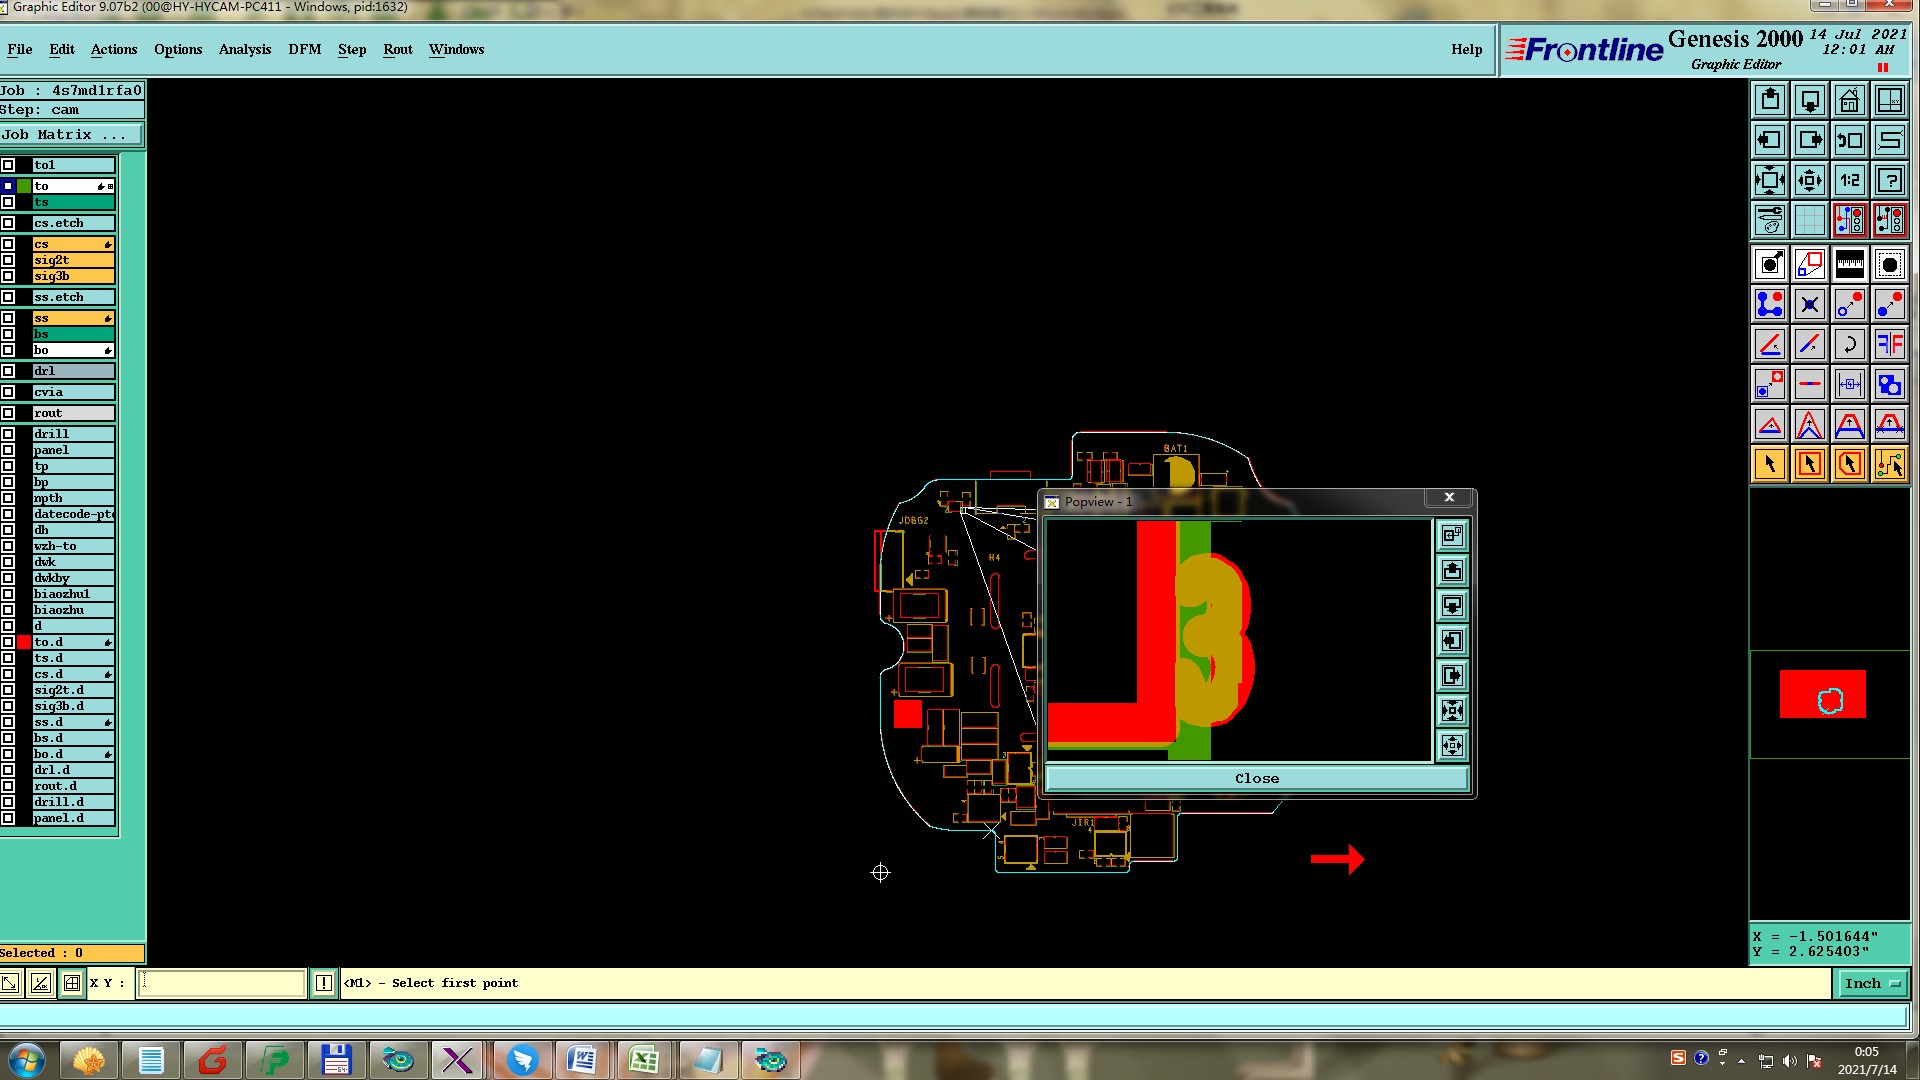This screenshot has width=1920, height=1080.
Task: Select the ruler measurement tool
Action: 1850,264
